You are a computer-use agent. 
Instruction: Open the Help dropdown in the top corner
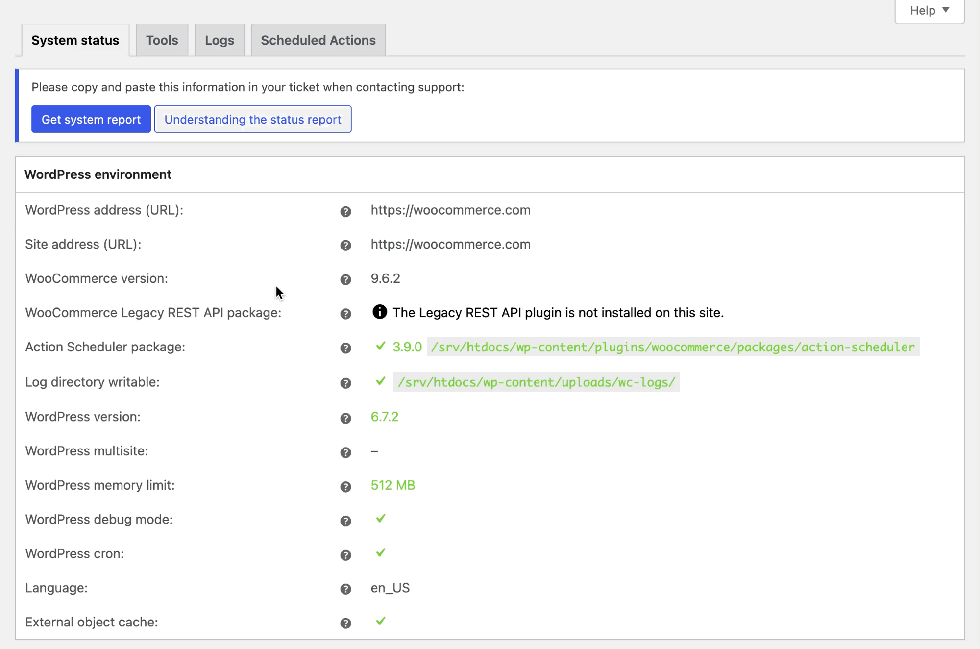coord(928,10)
